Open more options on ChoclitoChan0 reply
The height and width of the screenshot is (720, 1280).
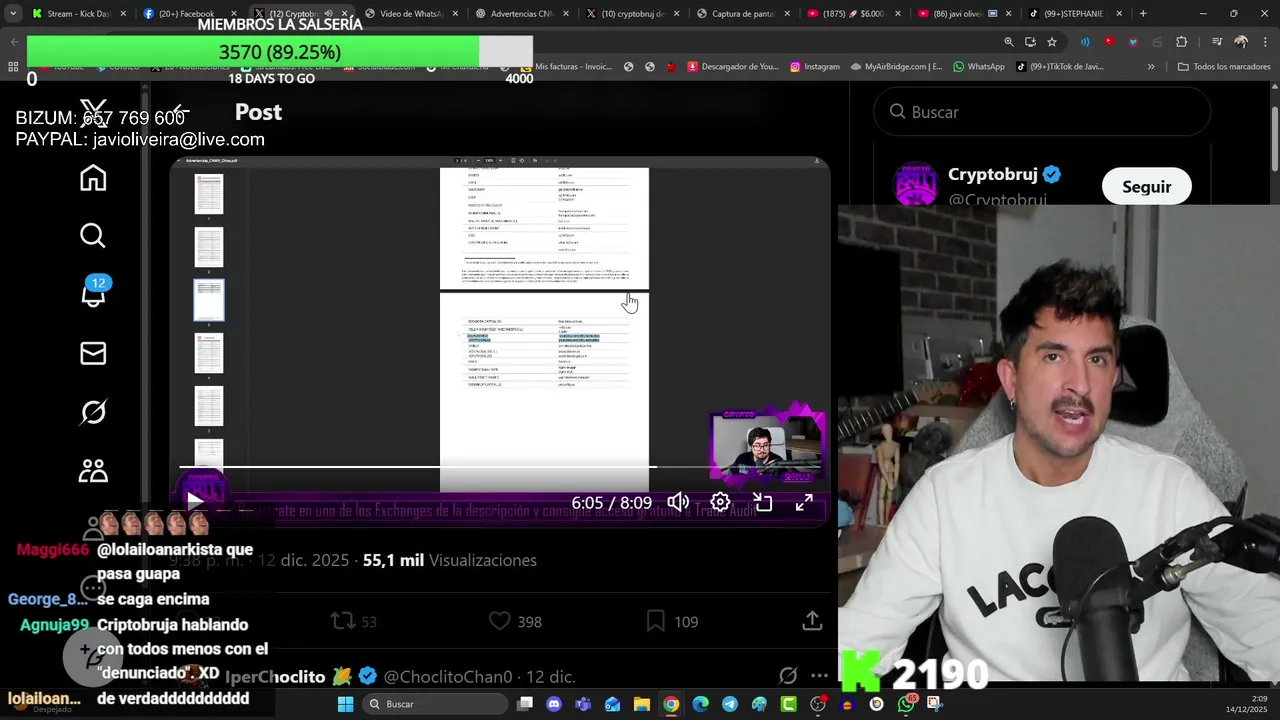pyautogui.click(x=820, y=676)
